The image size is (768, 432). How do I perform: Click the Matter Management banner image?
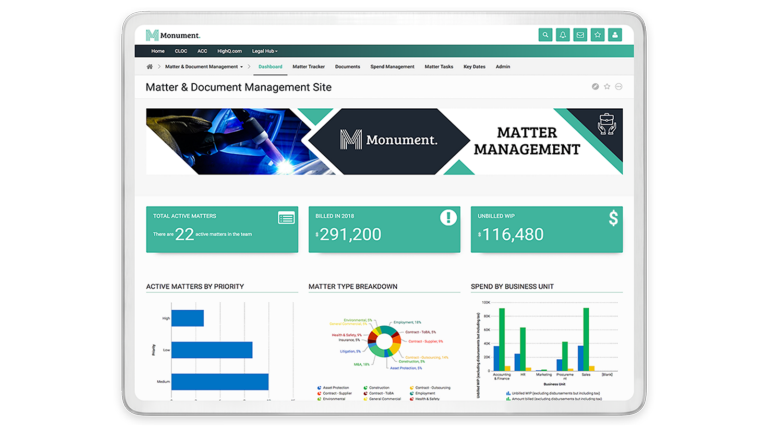coord(384,142)
